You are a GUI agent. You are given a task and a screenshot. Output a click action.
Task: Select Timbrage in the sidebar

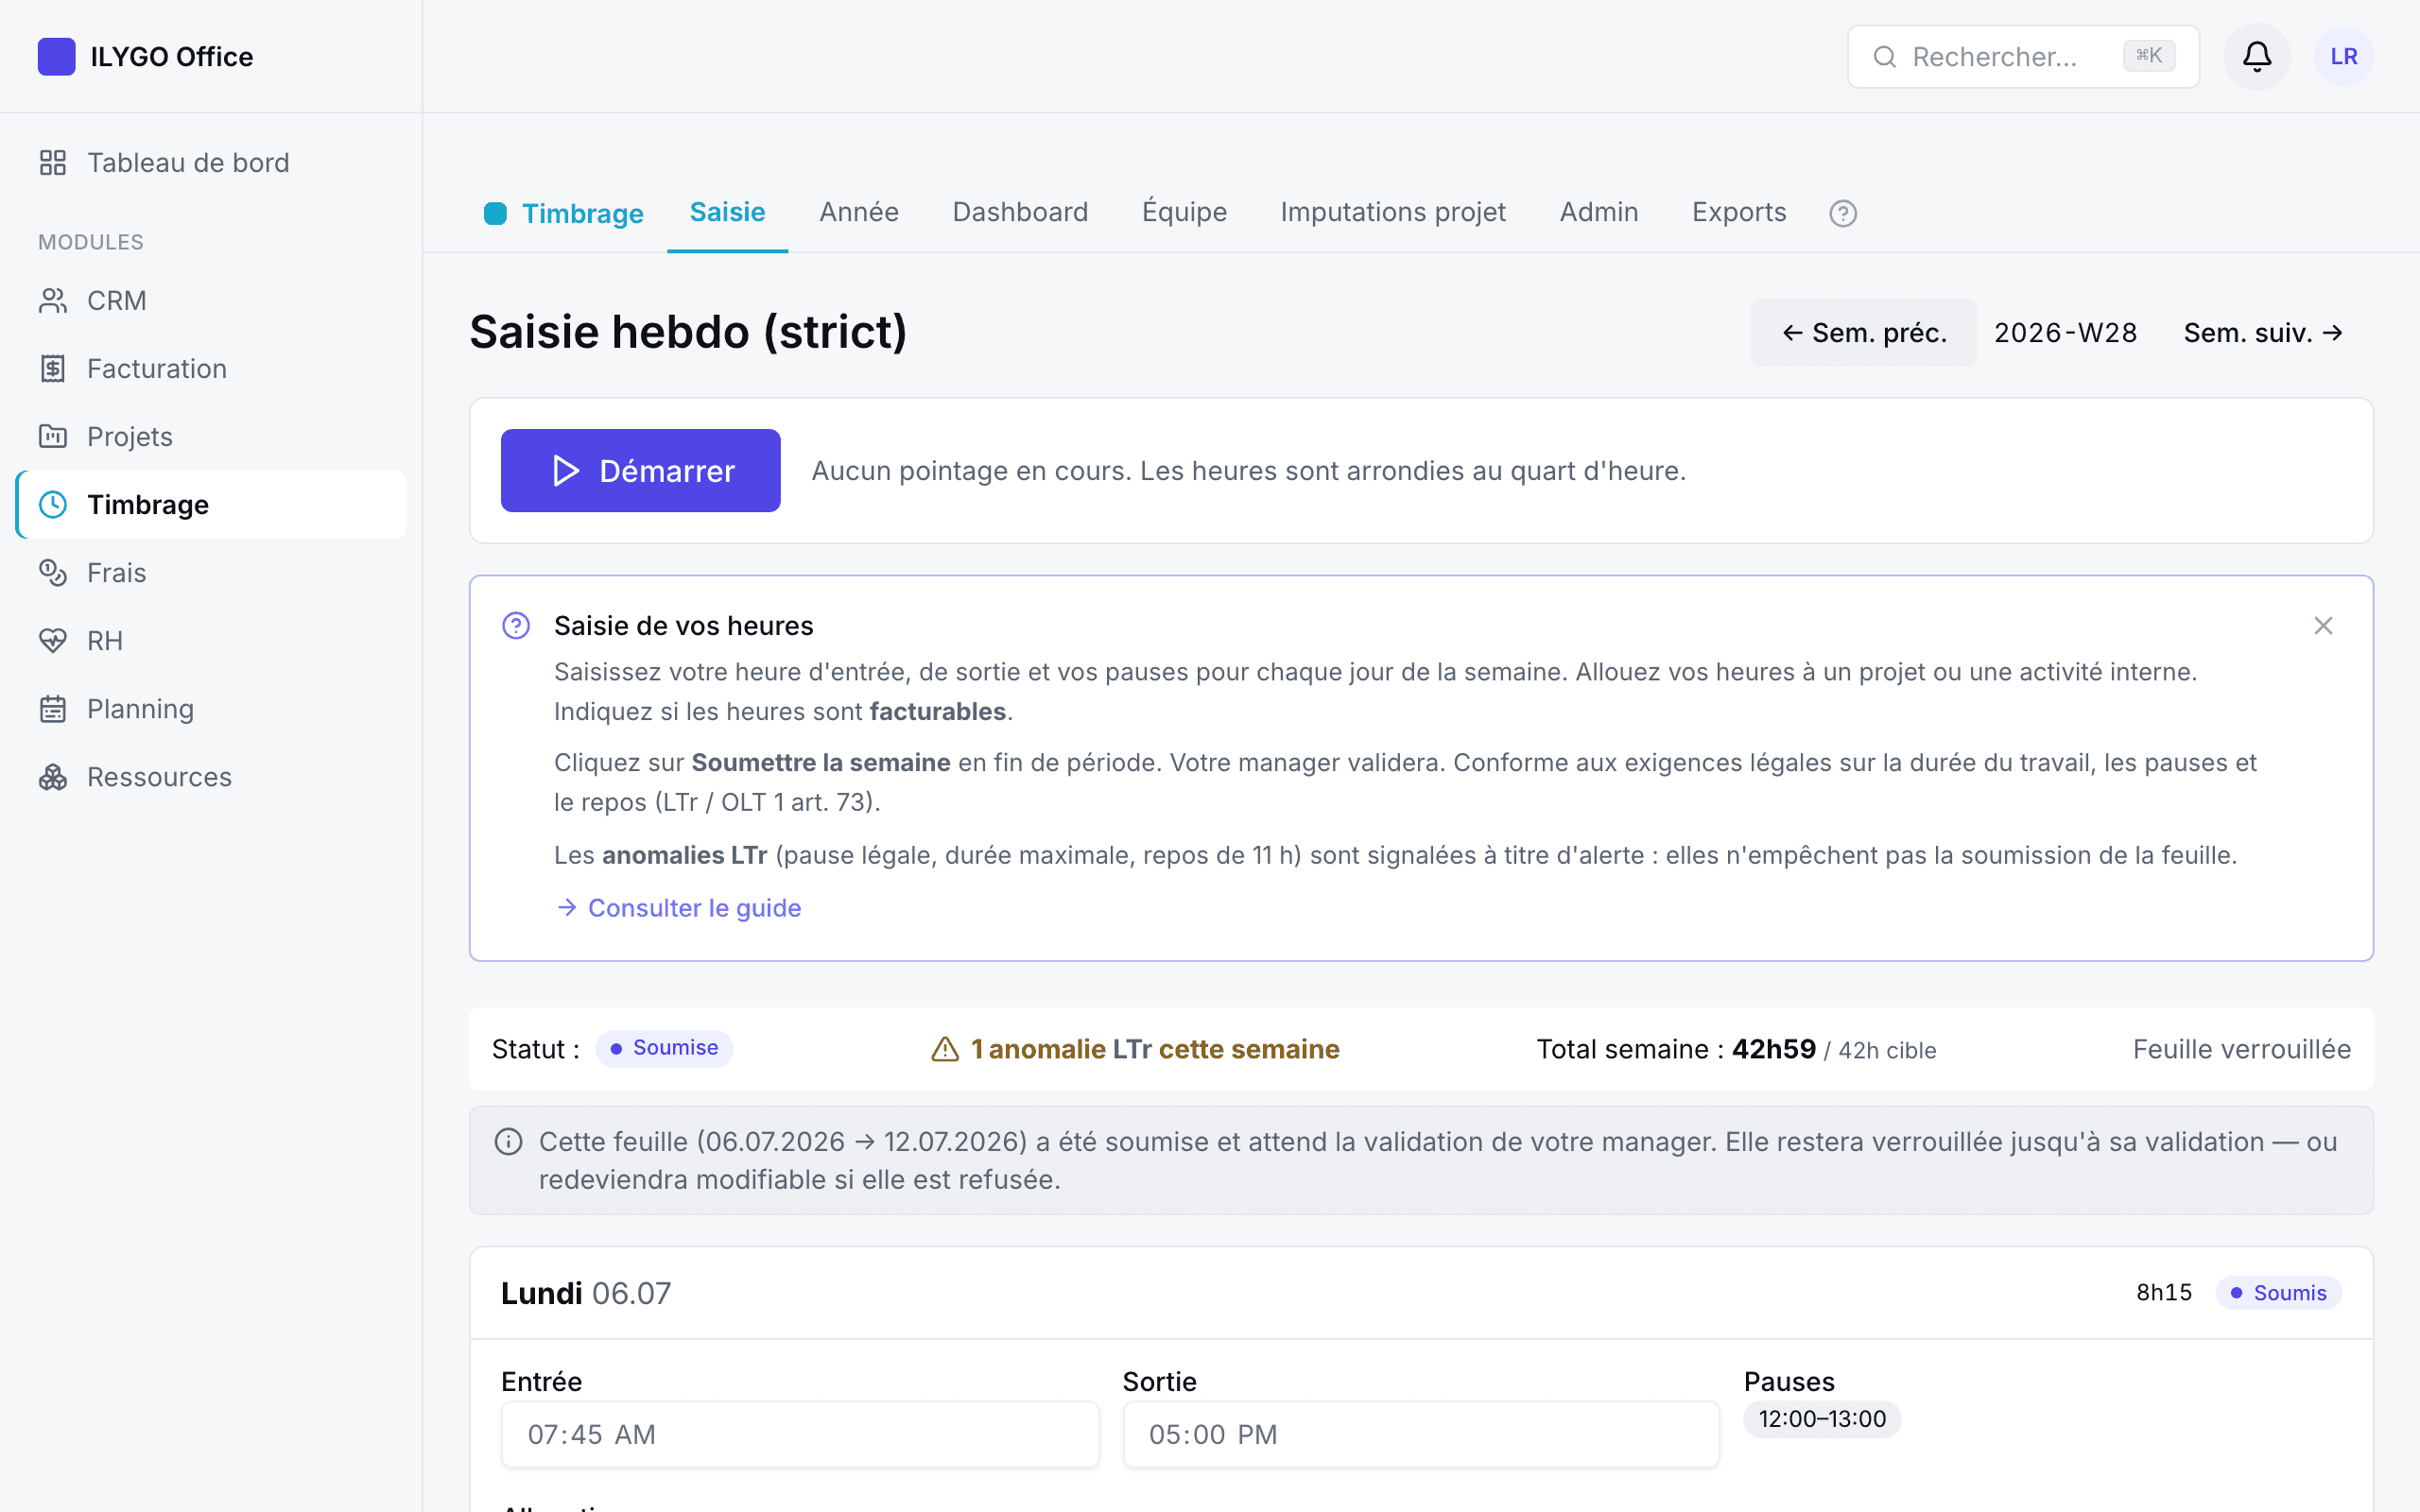click(x=211, y=505)
